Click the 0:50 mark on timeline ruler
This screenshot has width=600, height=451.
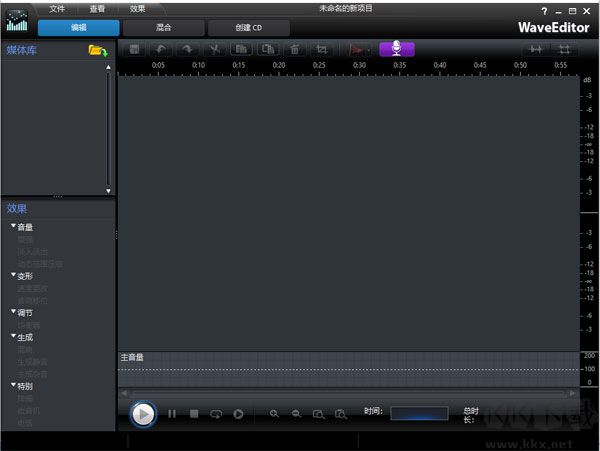tap(520, 65)
